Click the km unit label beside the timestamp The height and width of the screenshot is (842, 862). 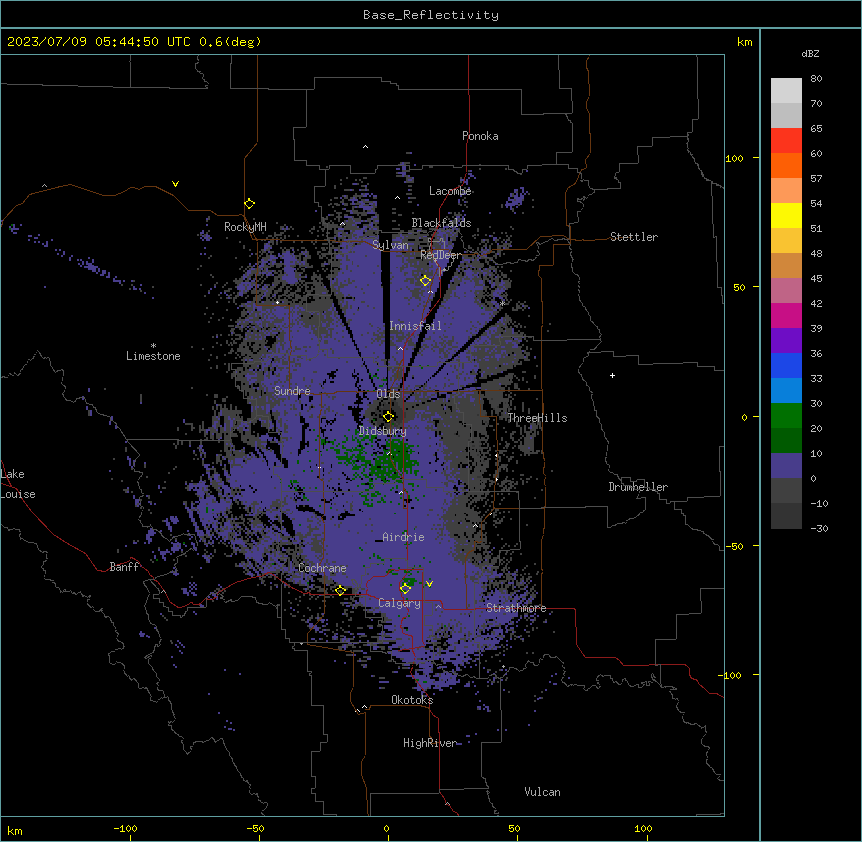744,42
